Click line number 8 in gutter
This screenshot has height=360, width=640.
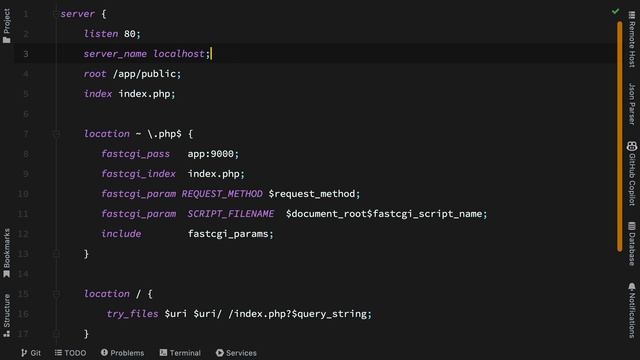(26, 154)
